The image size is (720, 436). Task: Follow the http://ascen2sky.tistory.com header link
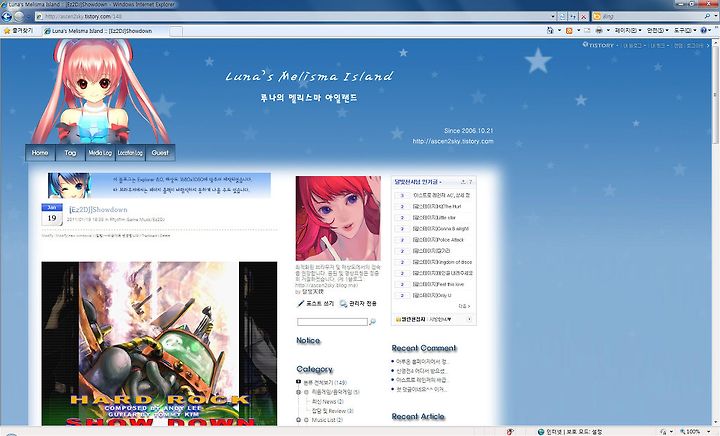point(453,141)
